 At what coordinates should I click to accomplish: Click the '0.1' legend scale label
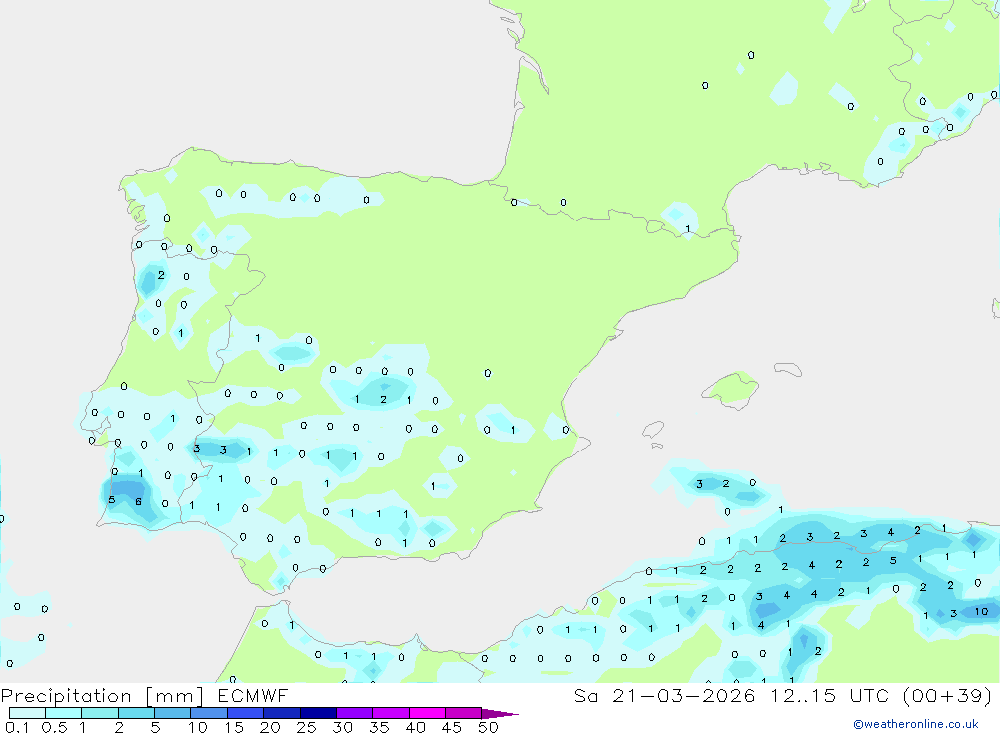17,727
